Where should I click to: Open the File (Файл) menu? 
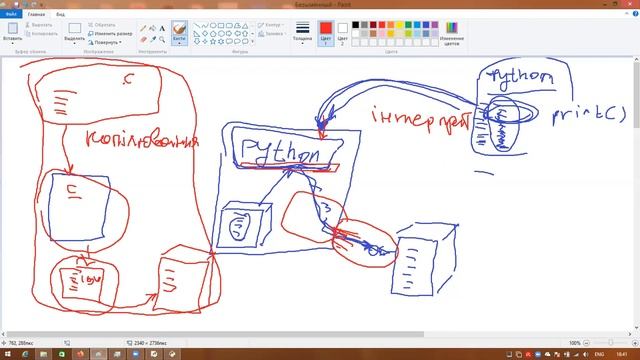tap(11, 14)
